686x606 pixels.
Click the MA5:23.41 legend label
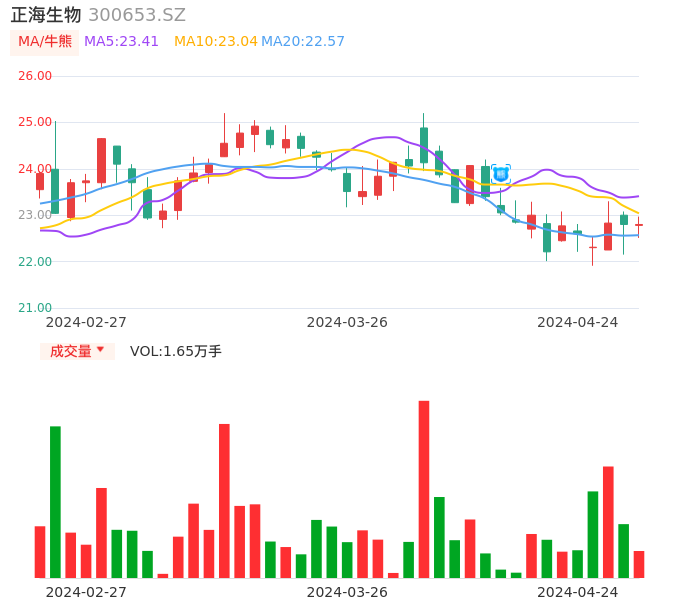coord(121,42)
